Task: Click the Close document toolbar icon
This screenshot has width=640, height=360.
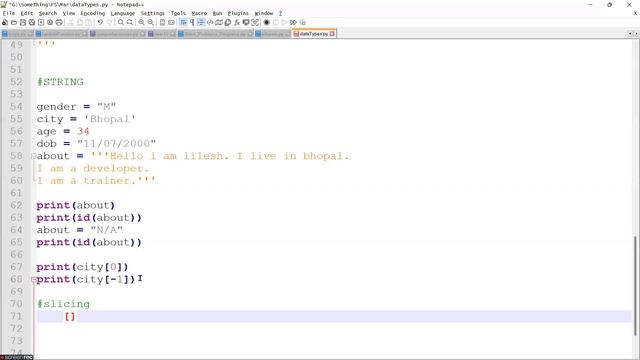Action: 41,22
